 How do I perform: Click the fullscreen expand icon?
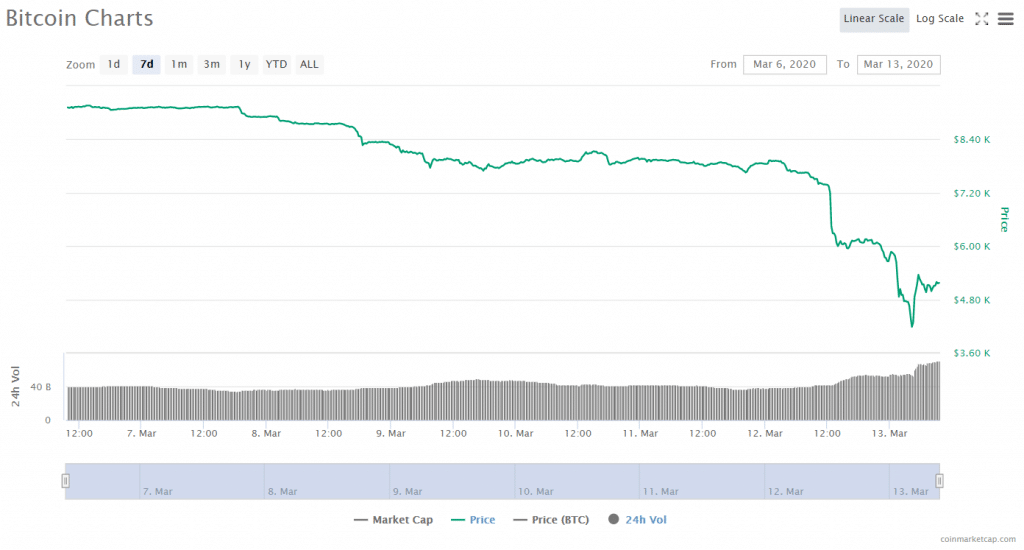(981, 18)
